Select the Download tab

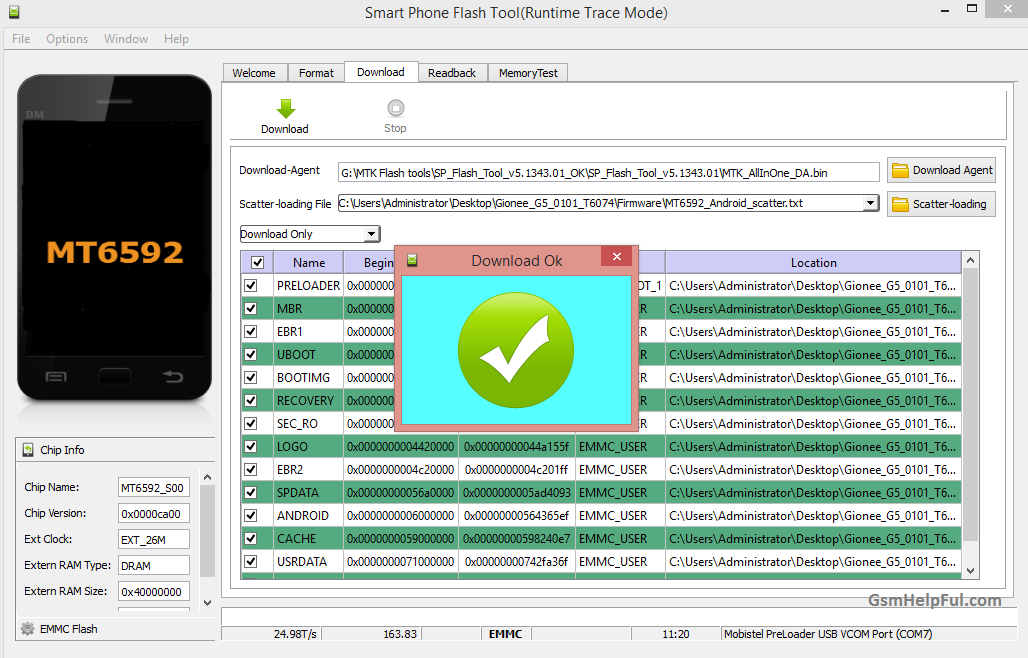pyautogui.click(x=381, y=72)
